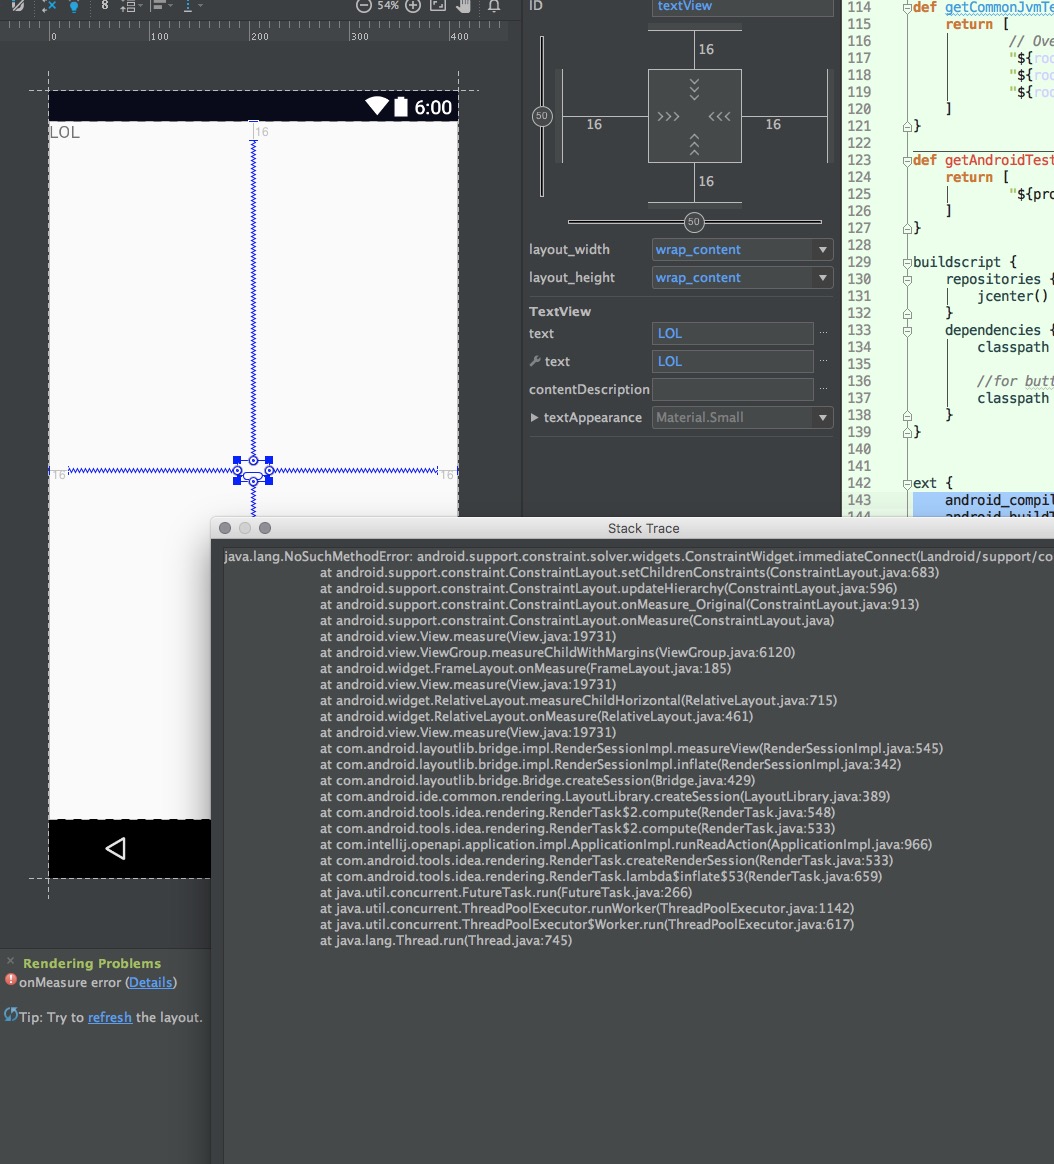Click the zoom-to-fit screen icon
Viewport: 1054px width, 1164px height.
pos(437,5)
